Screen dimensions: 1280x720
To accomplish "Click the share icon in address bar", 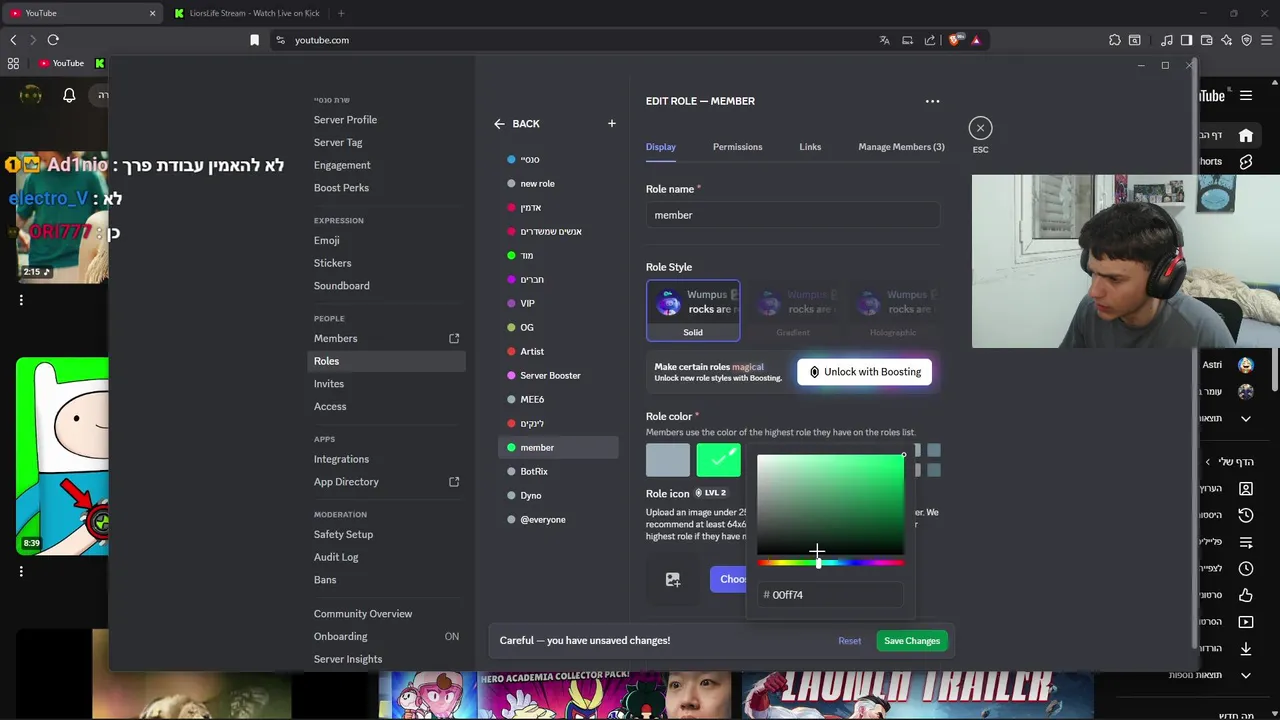I will (930, 40).
